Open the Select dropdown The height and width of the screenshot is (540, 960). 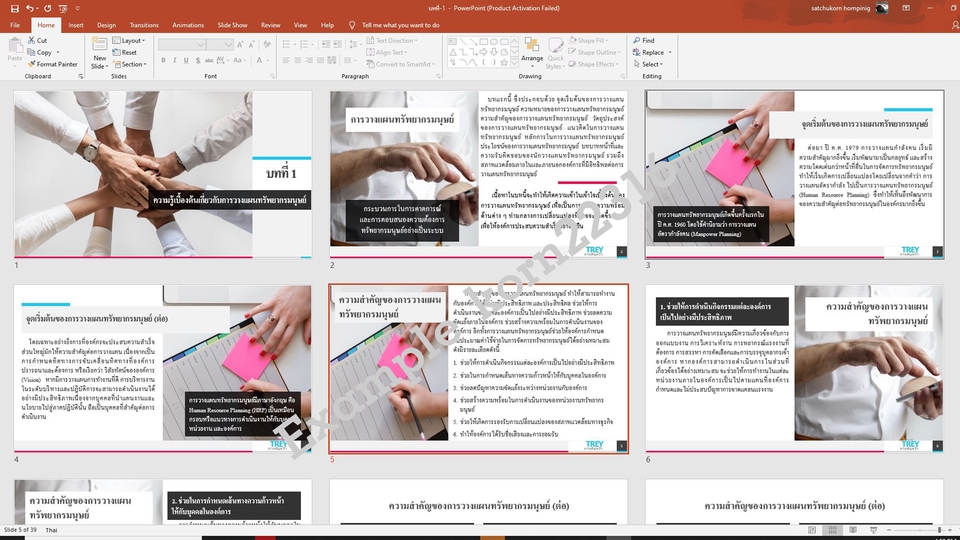(x=648, y=64)
